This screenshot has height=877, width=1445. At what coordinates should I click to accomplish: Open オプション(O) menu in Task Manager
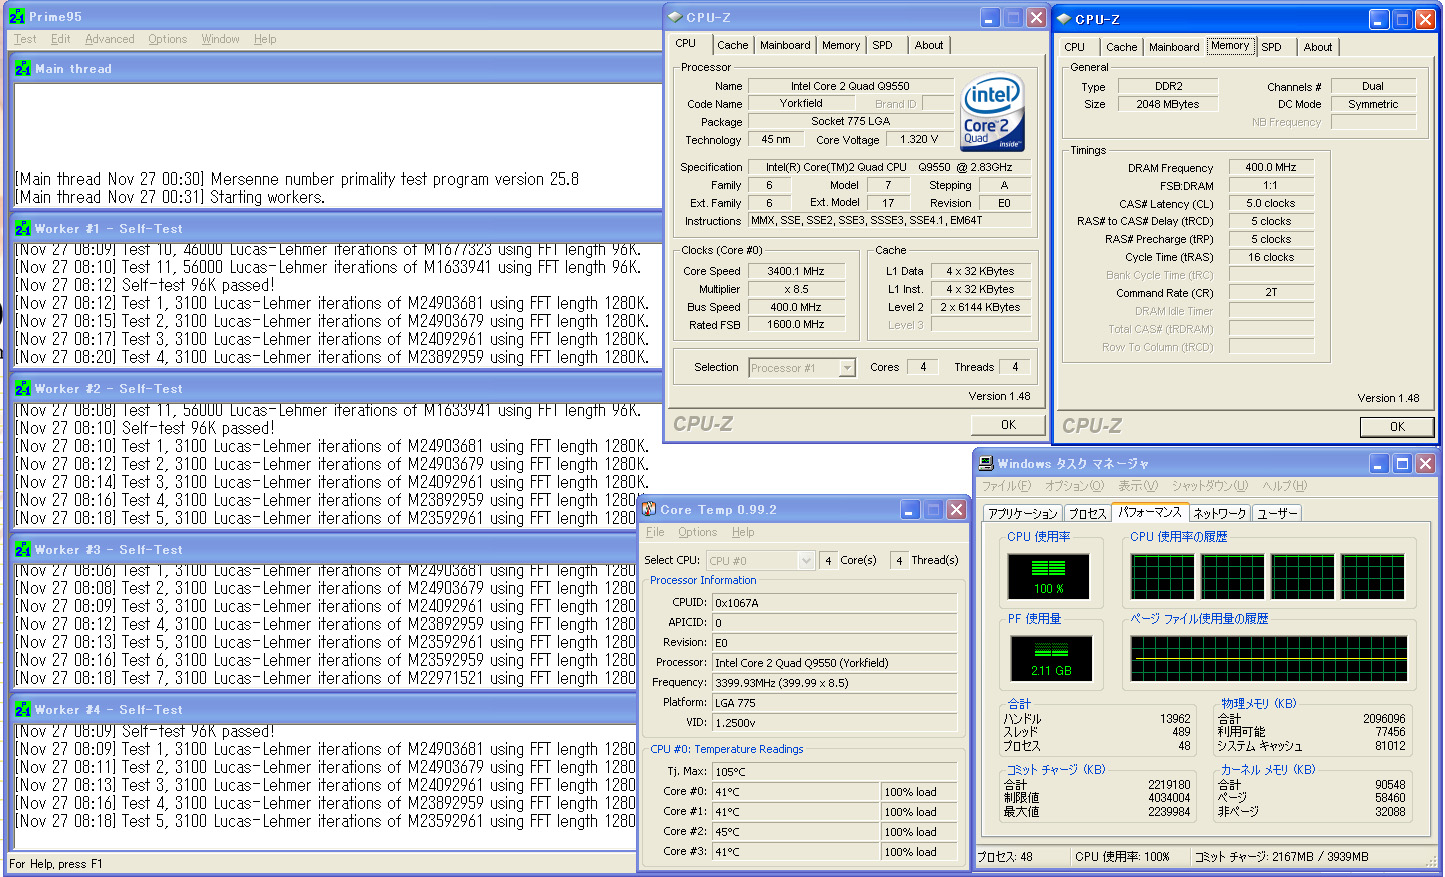pos(1075,486)
